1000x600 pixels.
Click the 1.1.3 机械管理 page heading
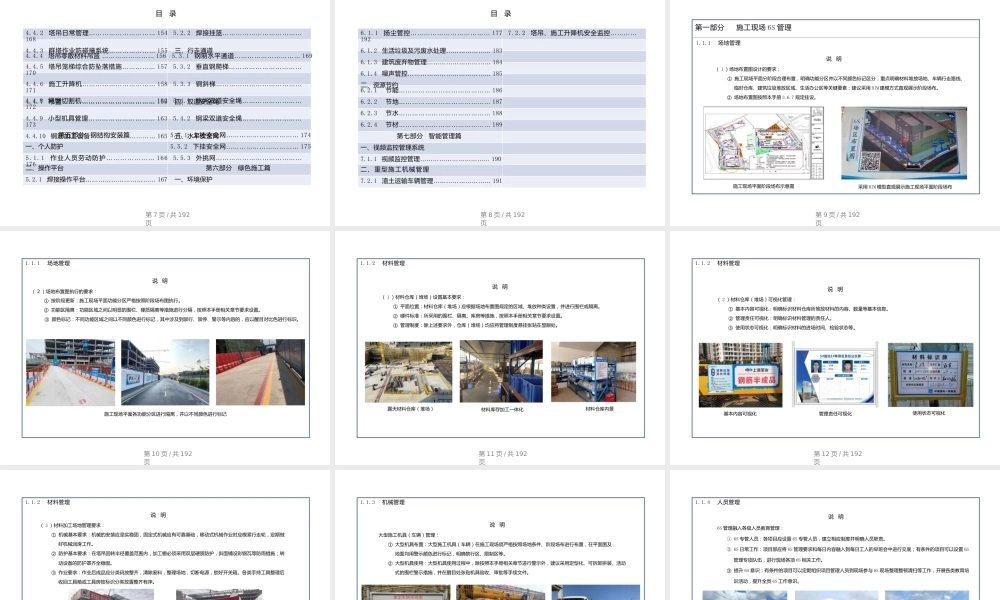[x=383, y=502]
